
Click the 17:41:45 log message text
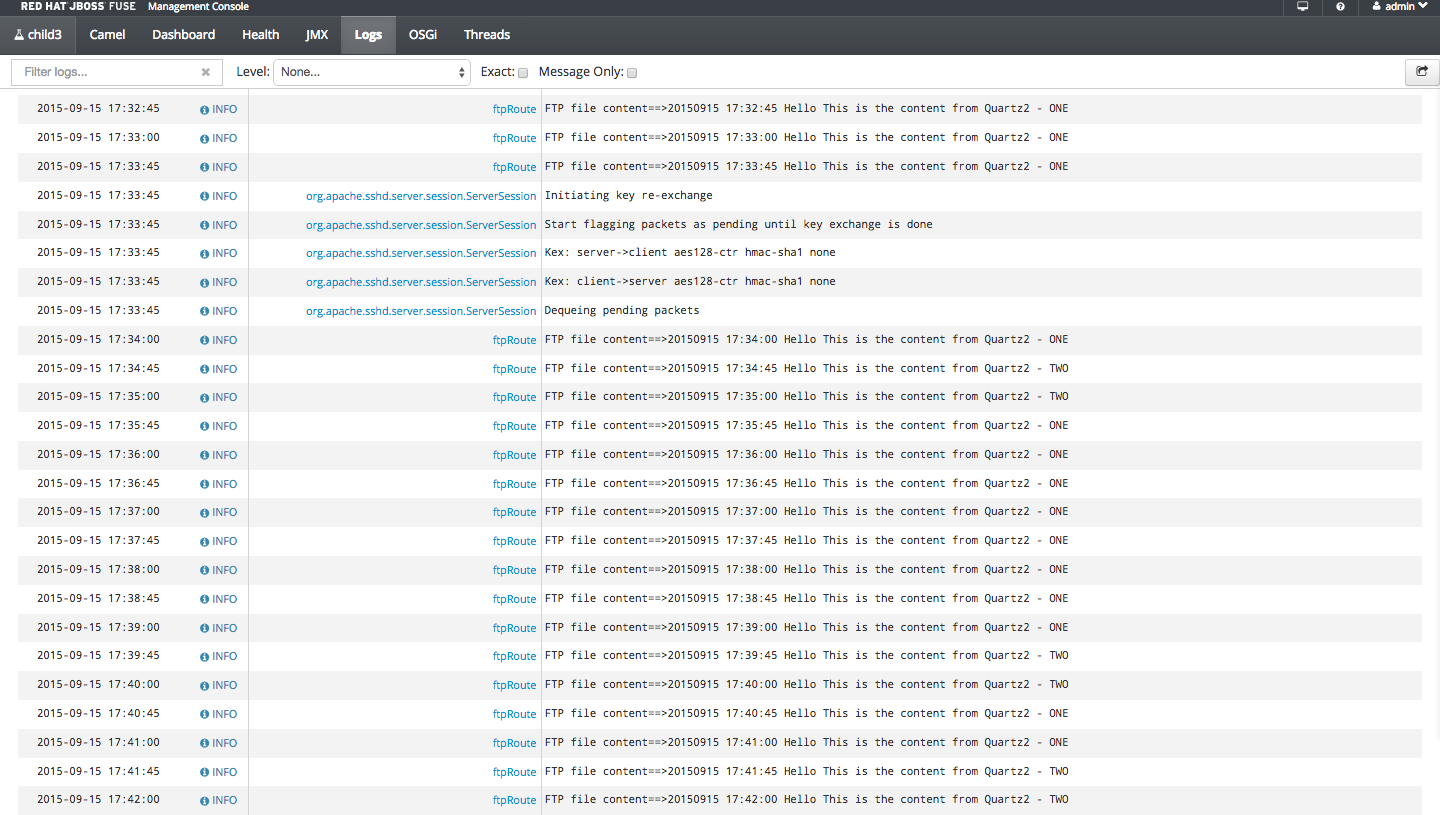click(x=806, y=772)
